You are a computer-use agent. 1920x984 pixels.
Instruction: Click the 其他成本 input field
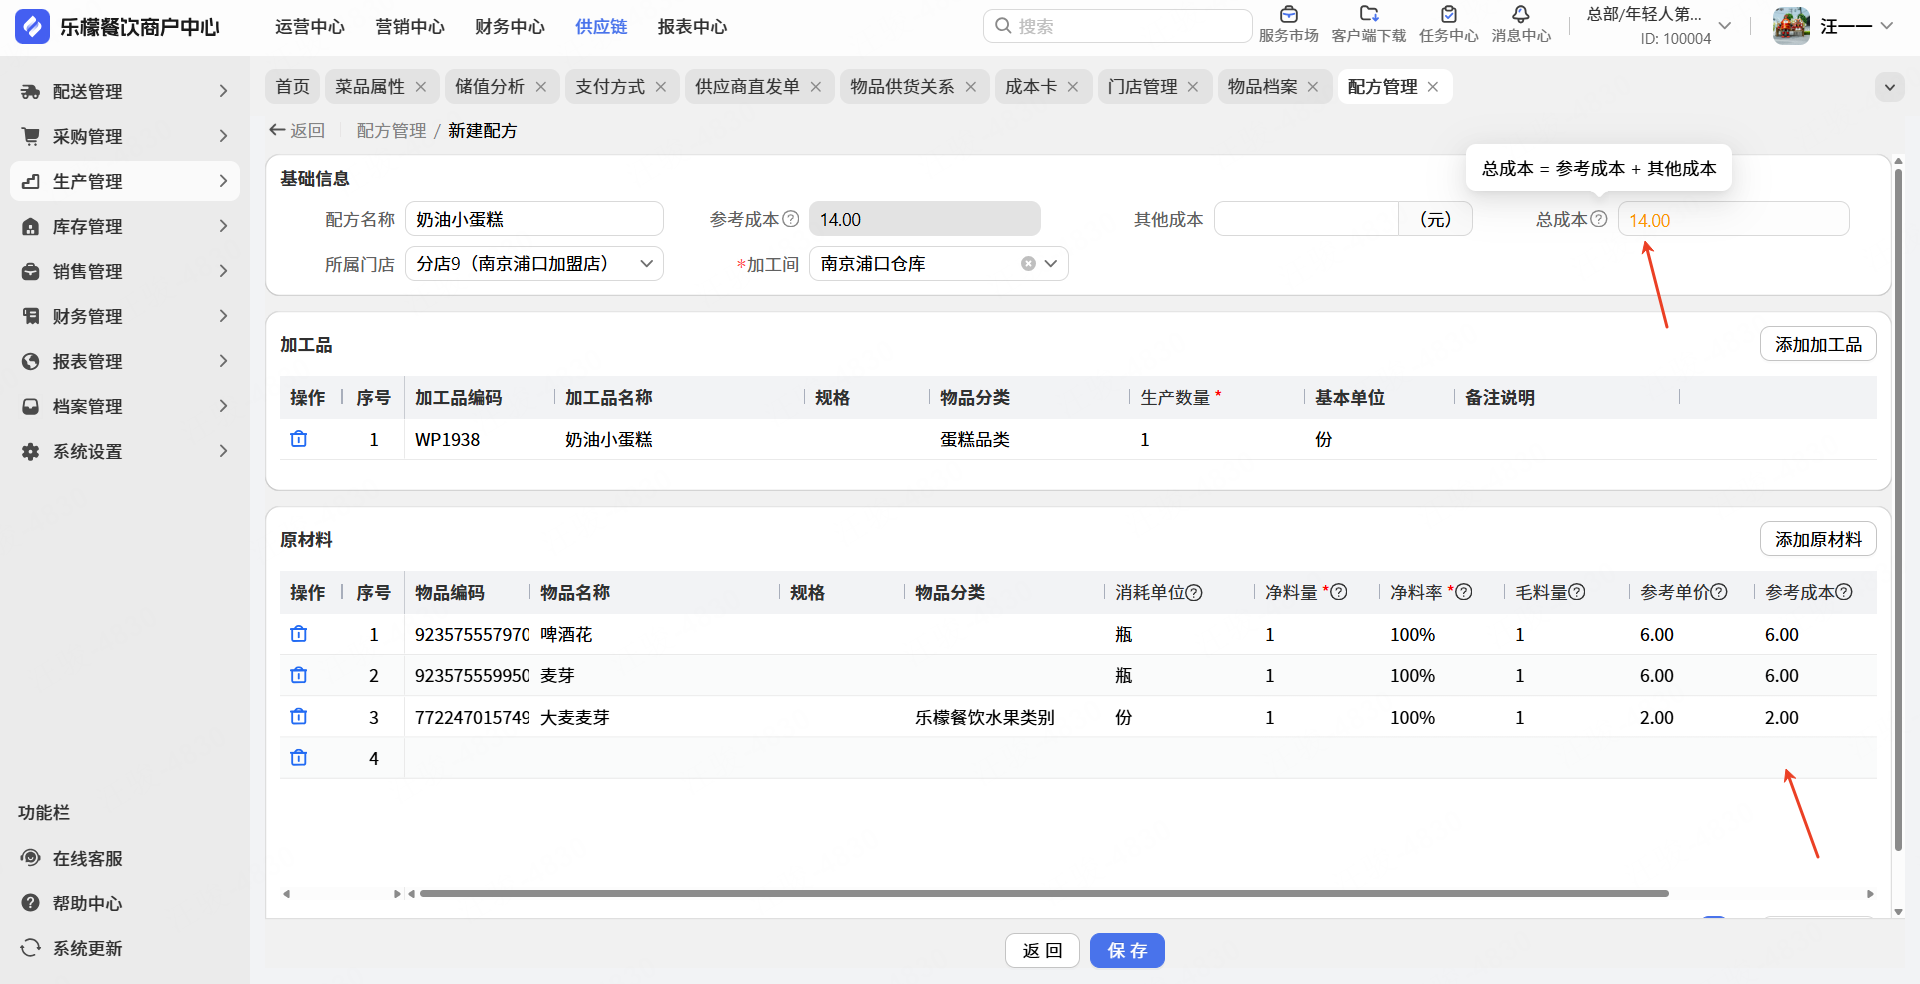pyautogui.click(x=1305, y=219)
